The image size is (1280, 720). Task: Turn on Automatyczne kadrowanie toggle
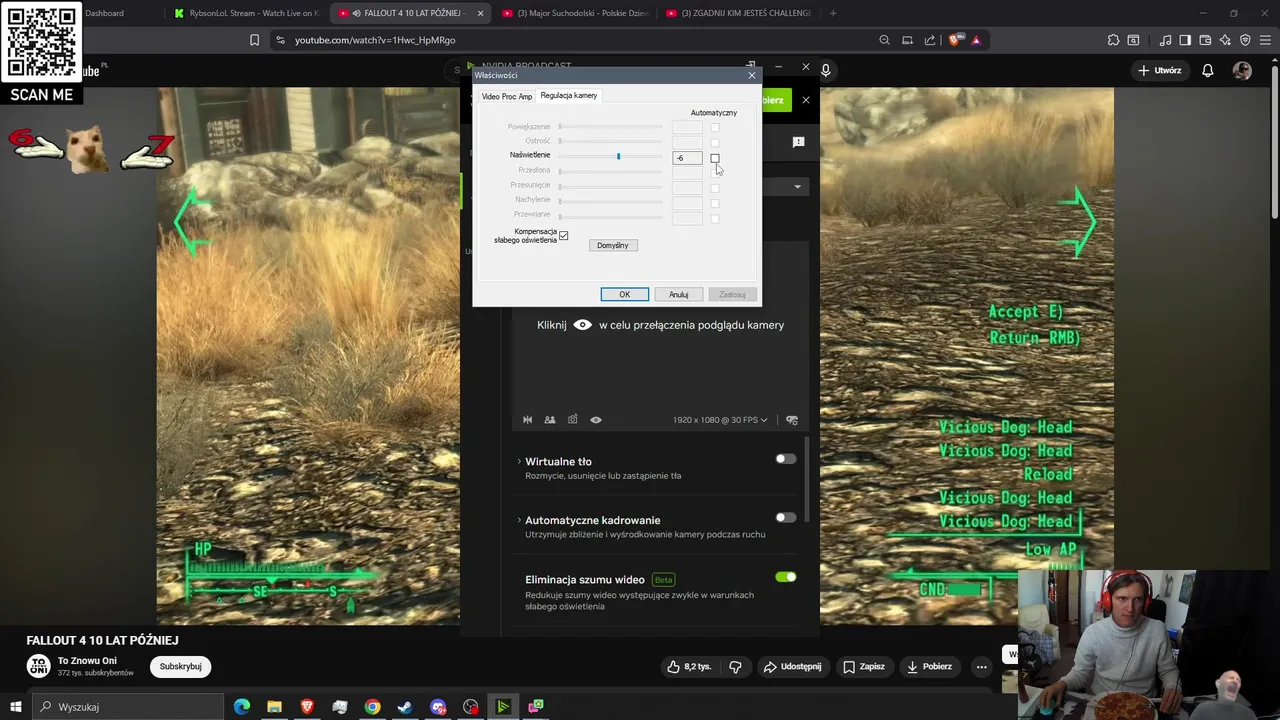(786, 518)
